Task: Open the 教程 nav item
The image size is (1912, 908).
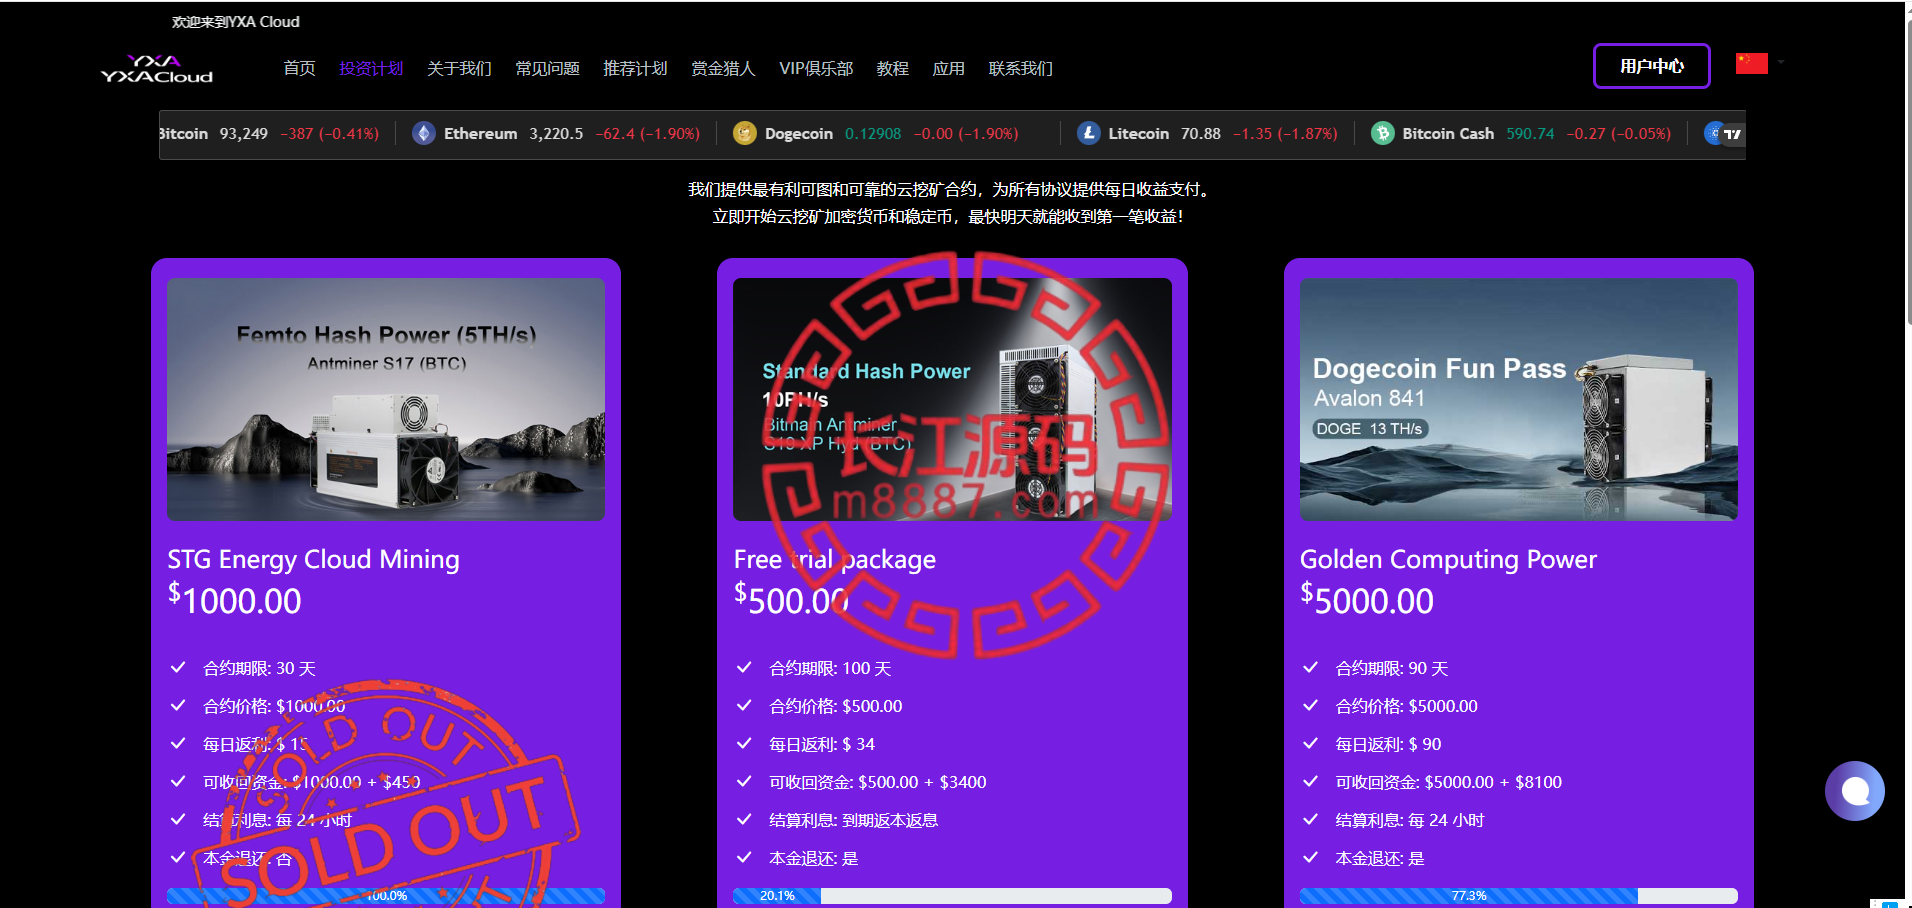Action: pos(892,68)
